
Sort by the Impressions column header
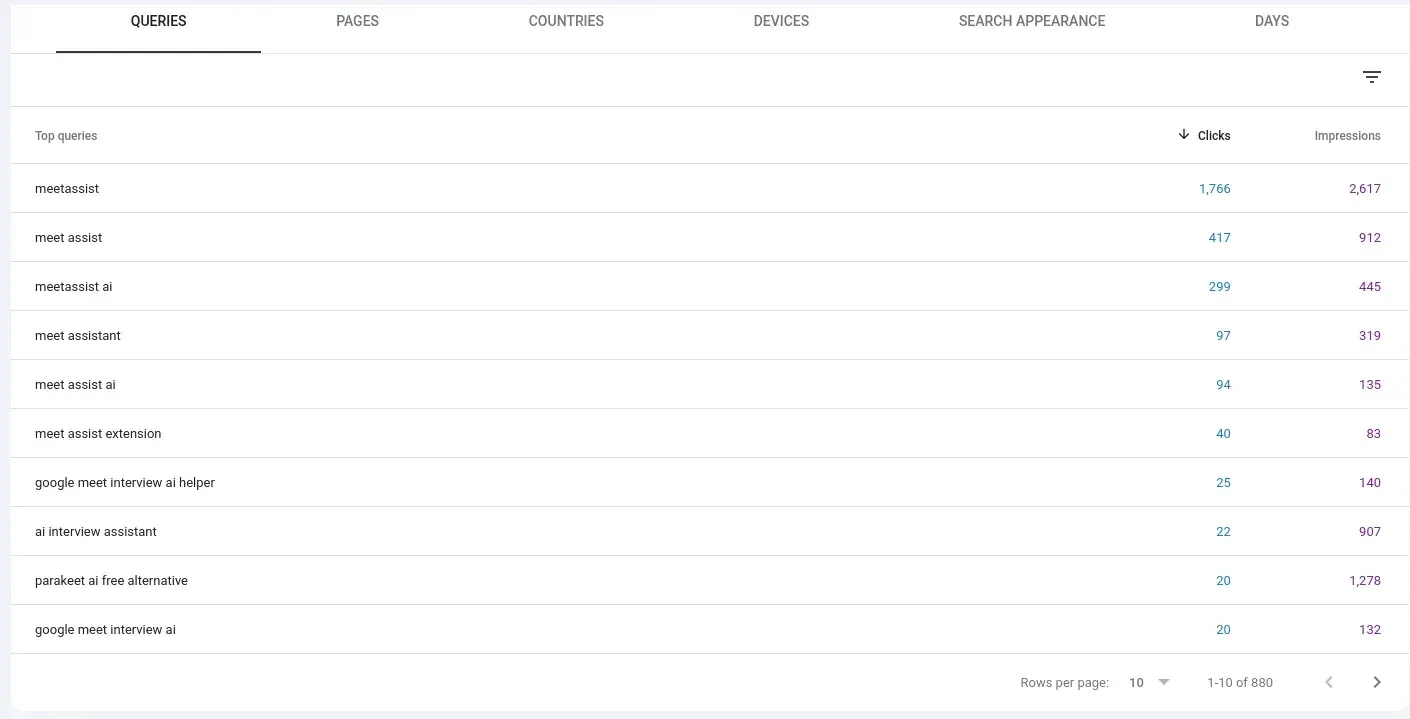click(1347, 136)
